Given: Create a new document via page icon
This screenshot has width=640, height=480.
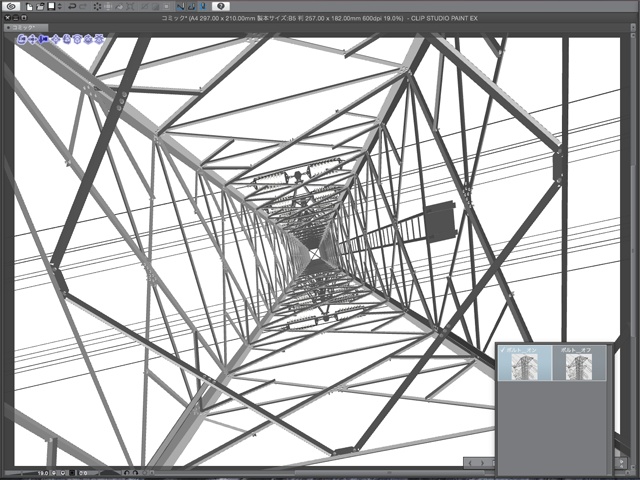Looking at the screenshot, I should point(29,7).
